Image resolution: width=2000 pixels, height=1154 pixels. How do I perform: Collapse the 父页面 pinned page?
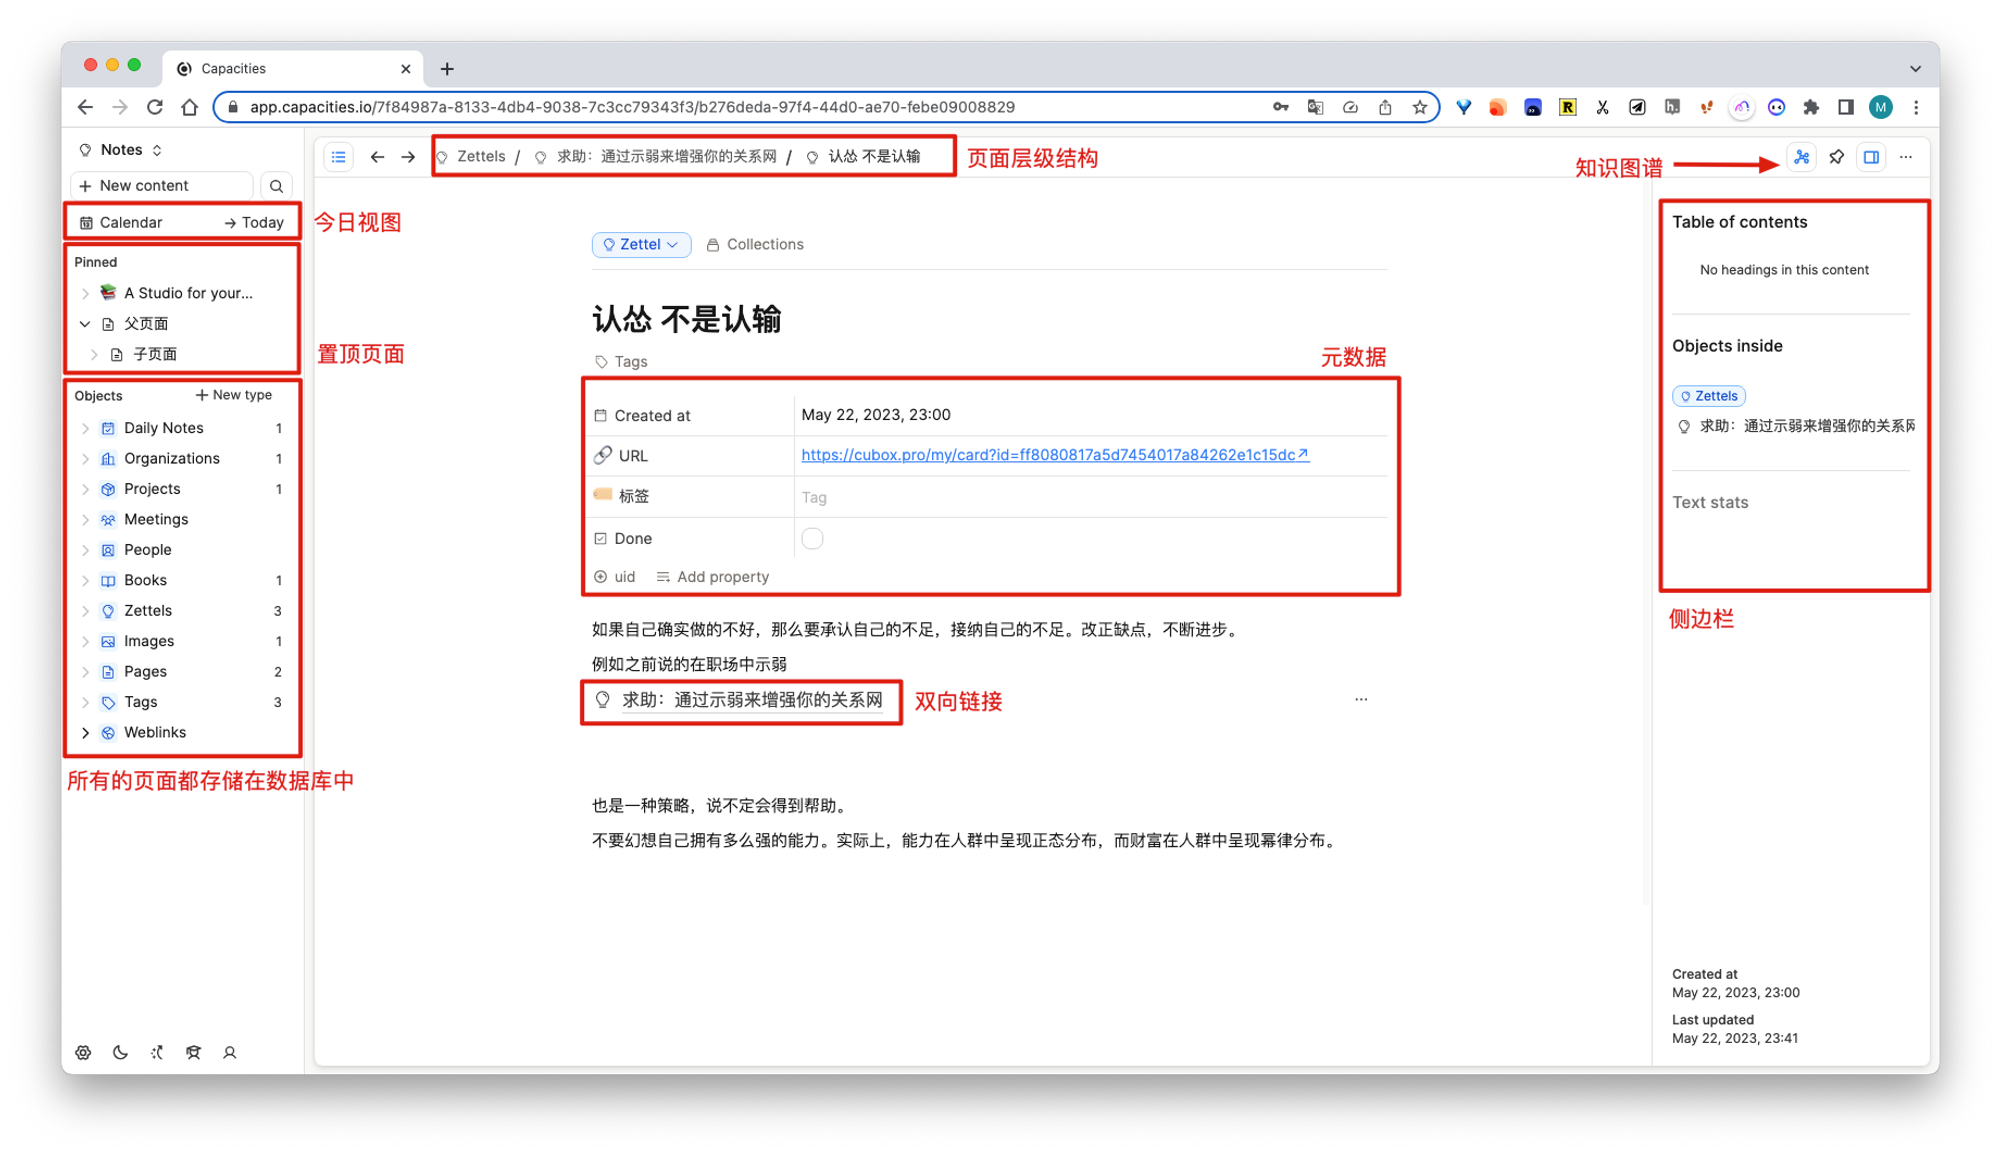pyautogui.click(x=85, y=324)
